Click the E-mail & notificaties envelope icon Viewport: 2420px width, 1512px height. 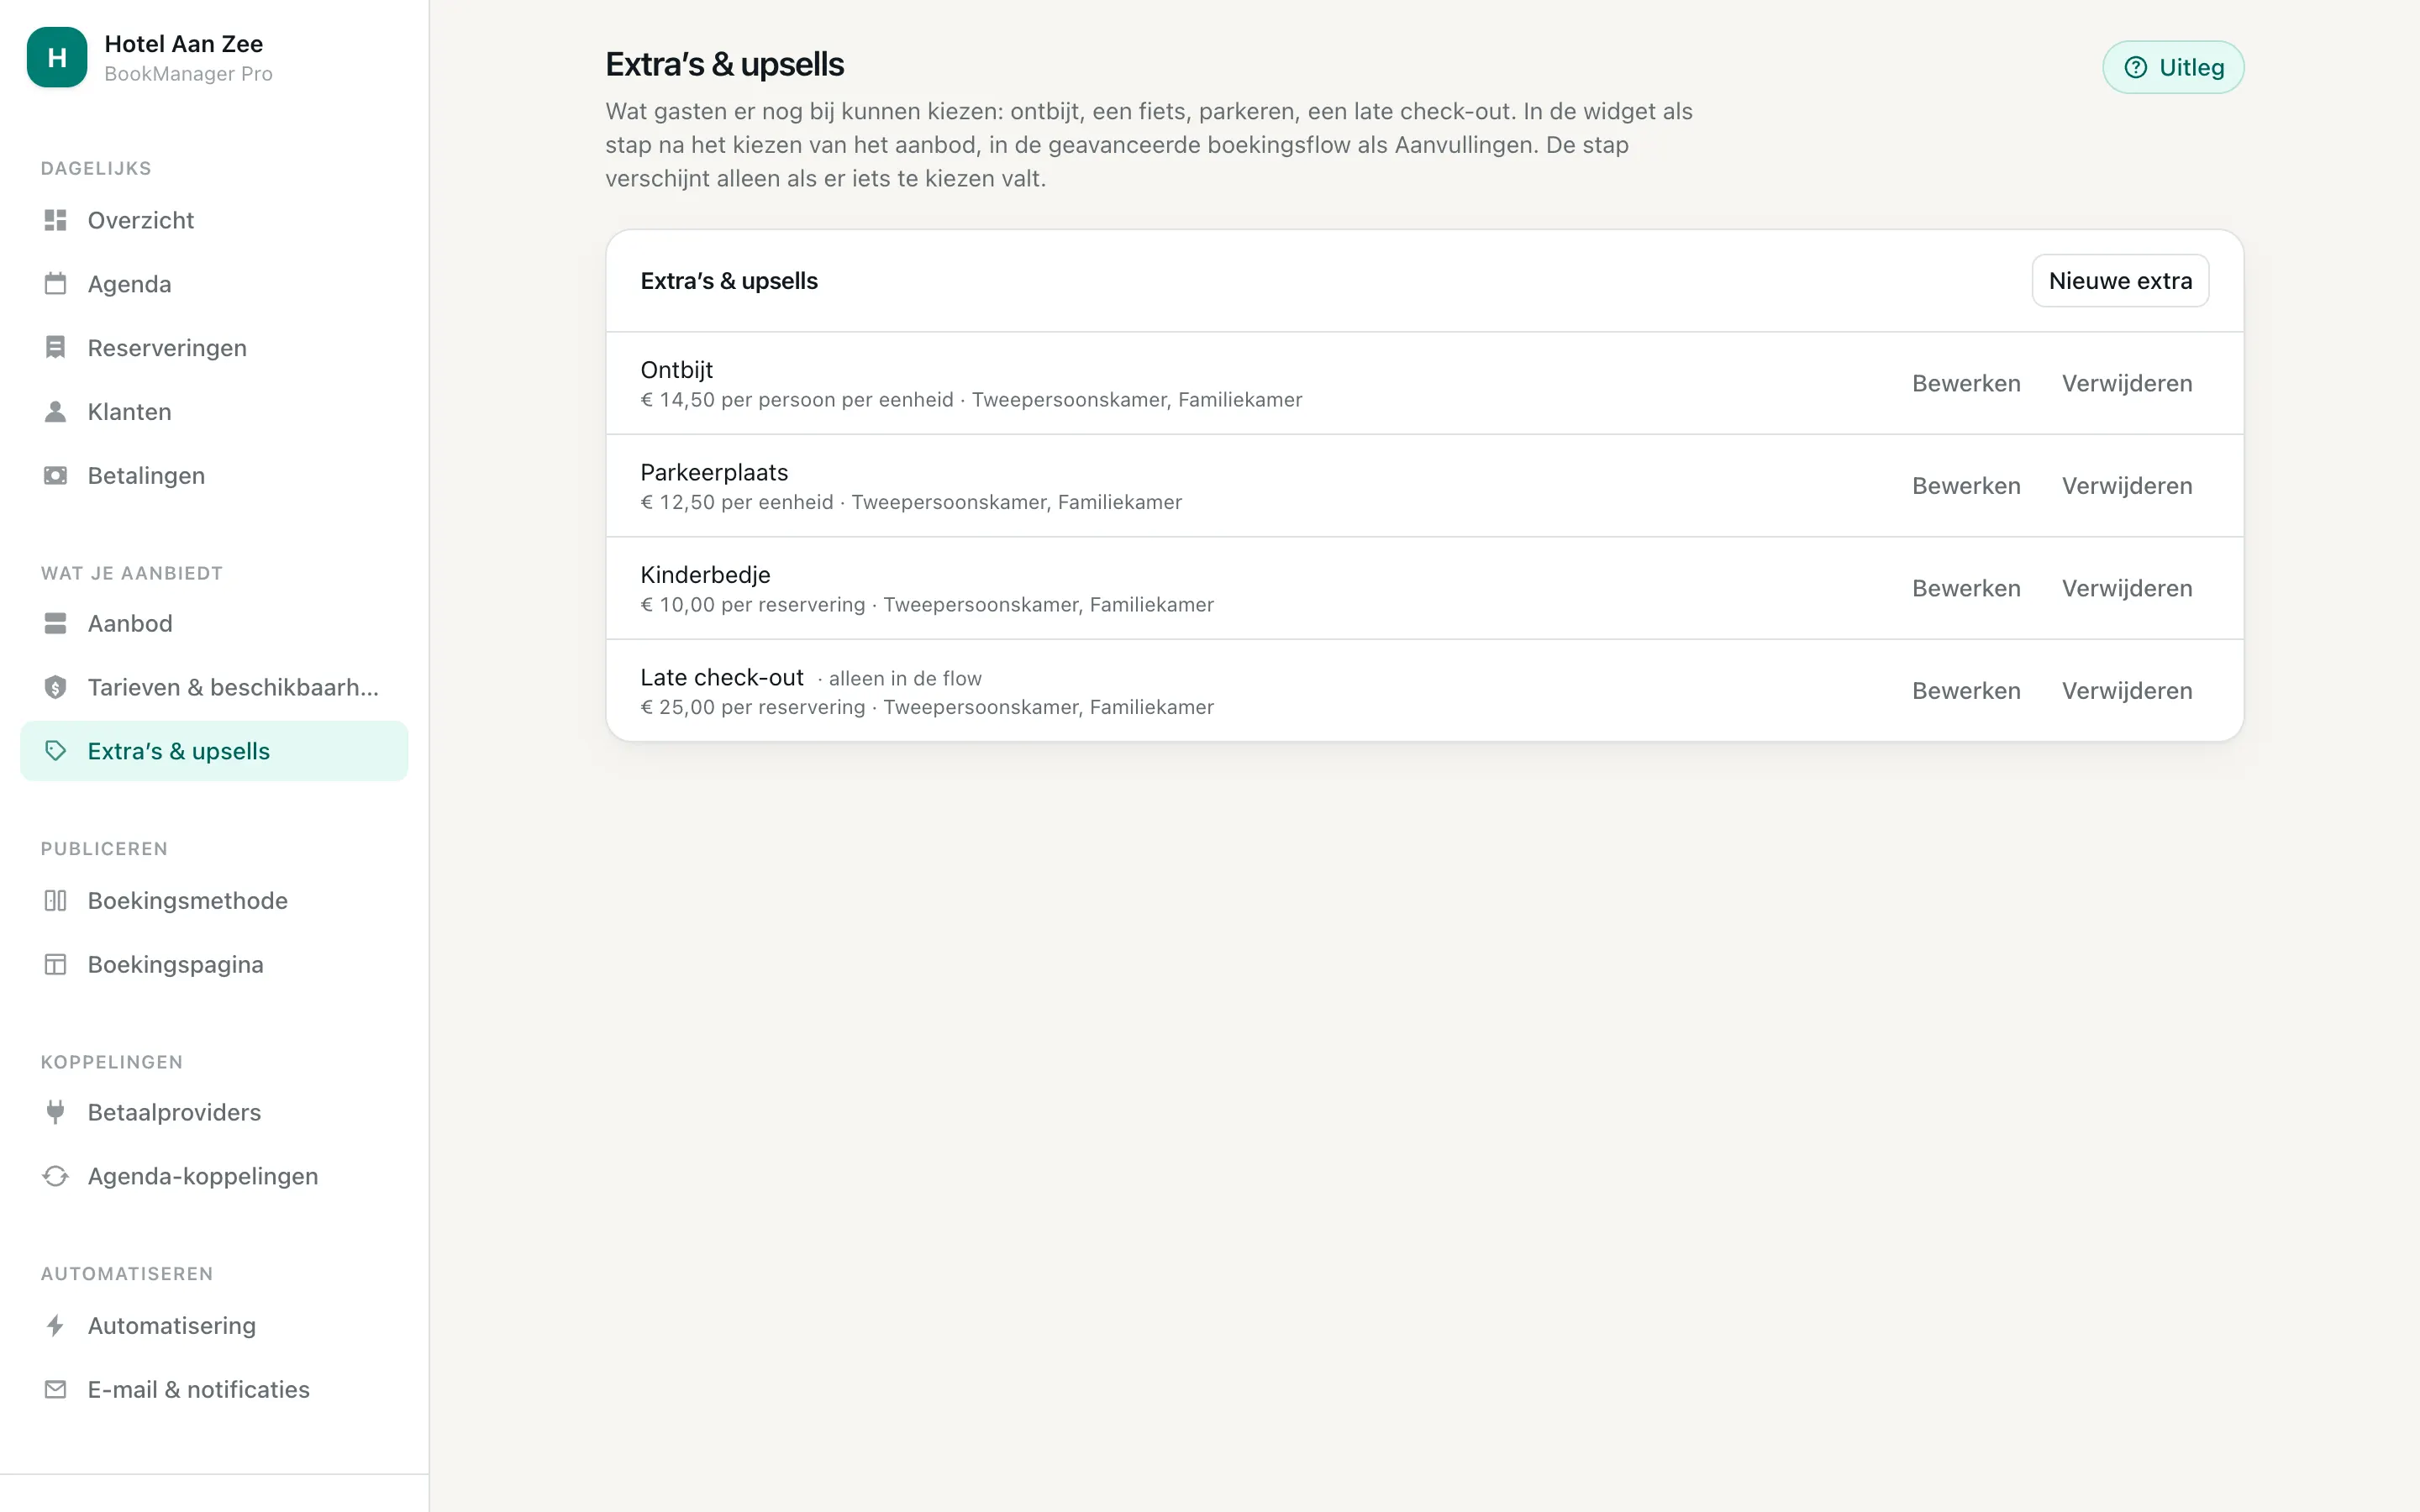coord(56,1390)
